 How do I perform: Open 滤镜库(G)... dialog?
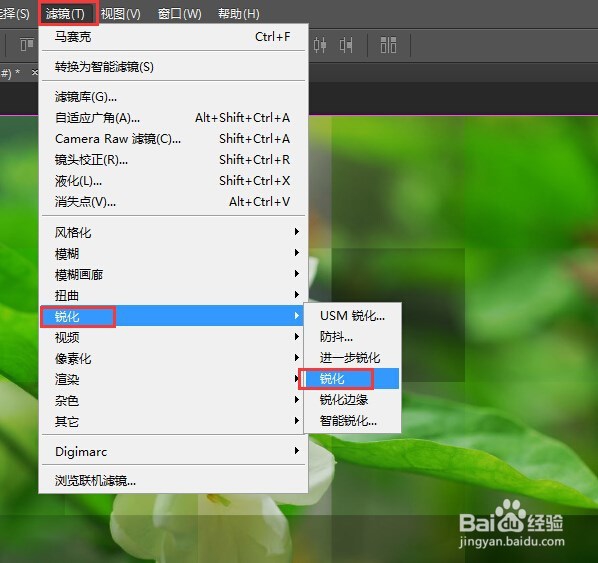point(173,97)
